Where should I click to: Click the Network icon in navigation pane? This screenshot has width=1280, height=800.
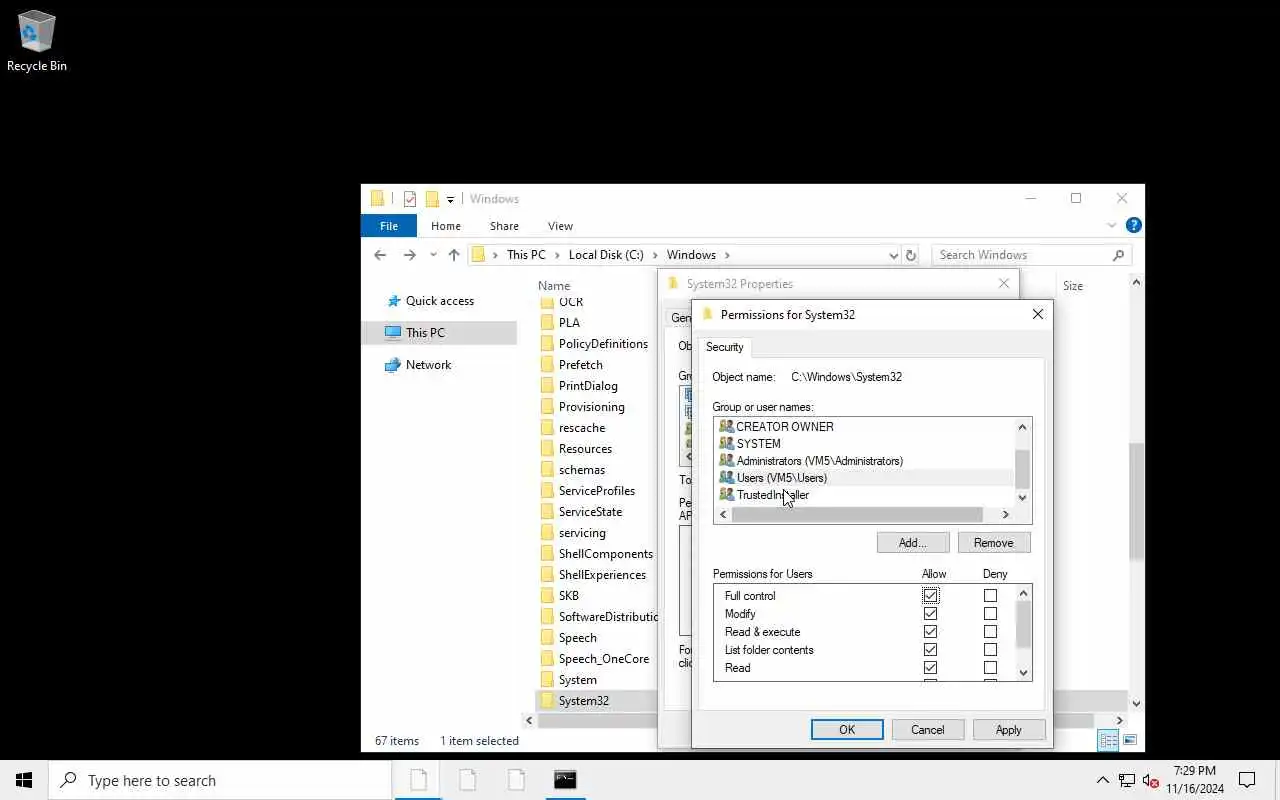393,365
